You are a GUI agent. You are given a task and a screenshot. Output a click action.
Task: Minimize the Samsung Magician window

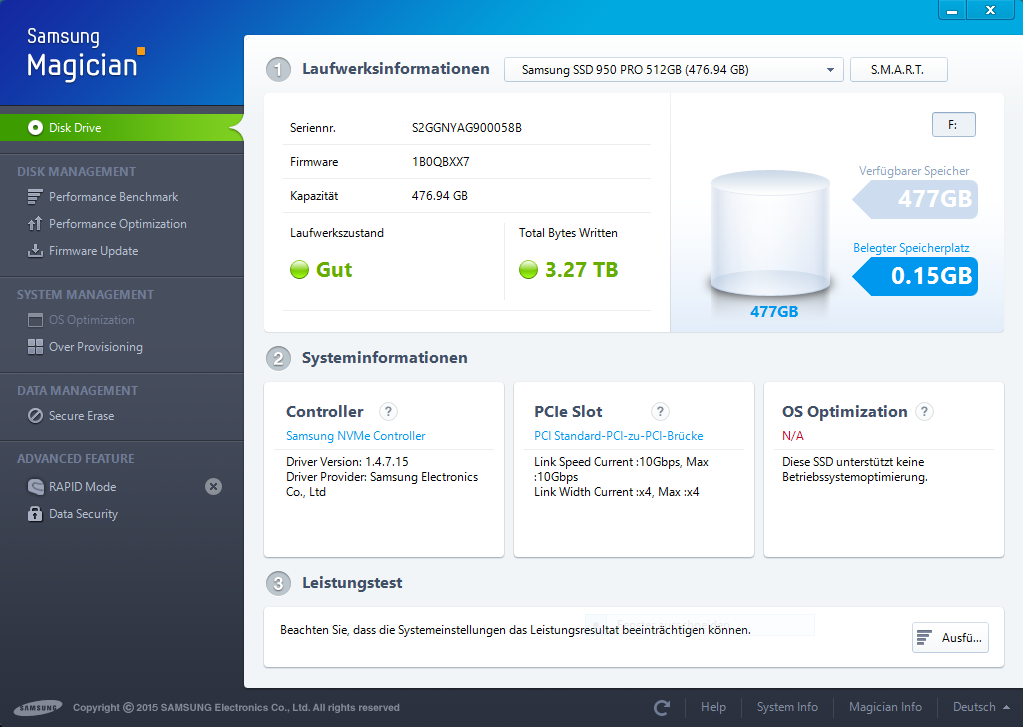[x=952, y=10]
